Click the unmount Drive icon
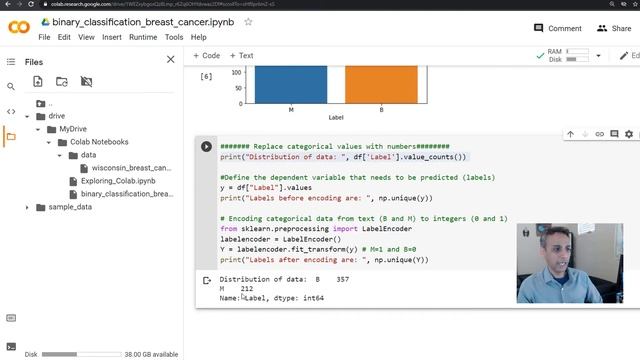Screen dimensions: 640x360 click(86, 82)
